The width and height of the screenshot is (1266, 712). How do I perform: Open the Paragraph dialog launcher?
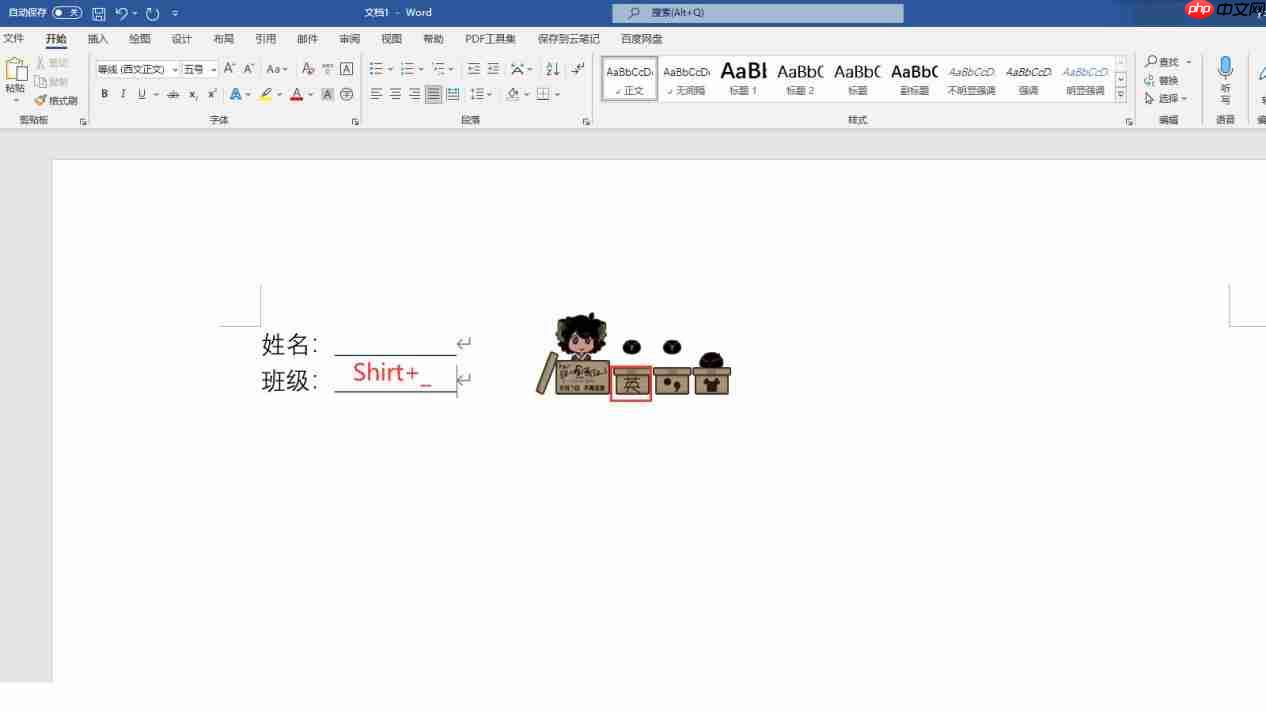(x=586, y=121)
